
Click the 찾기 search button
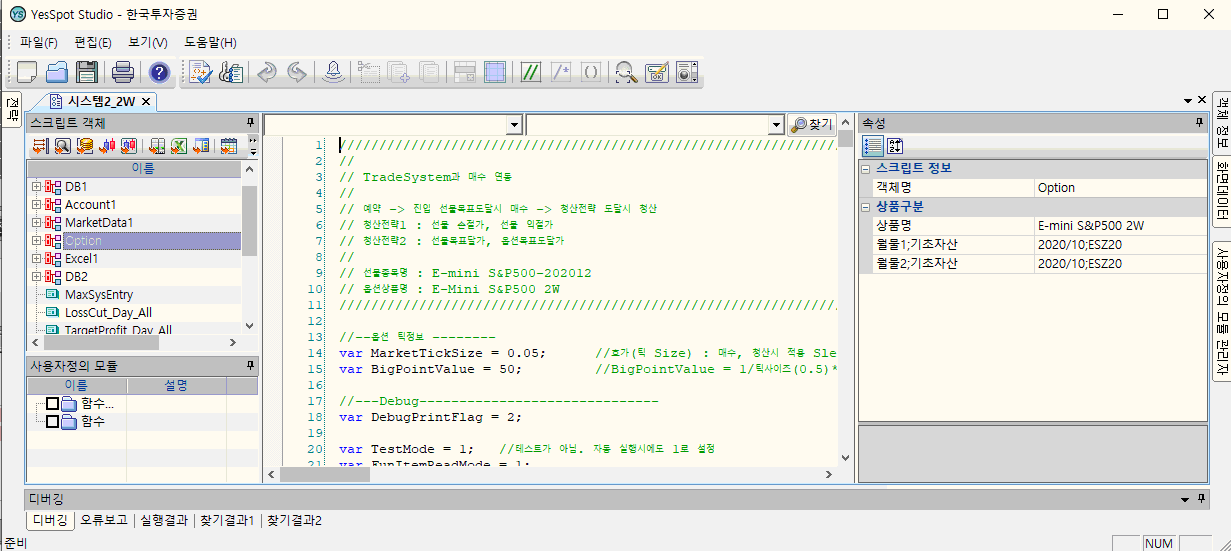[x=811, y=125]
